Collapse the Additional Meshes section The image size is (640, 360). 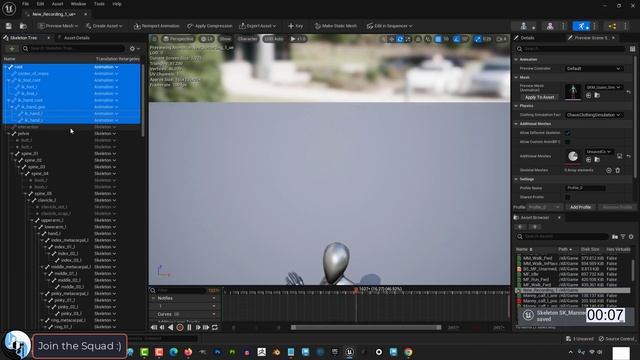(516, 124)
